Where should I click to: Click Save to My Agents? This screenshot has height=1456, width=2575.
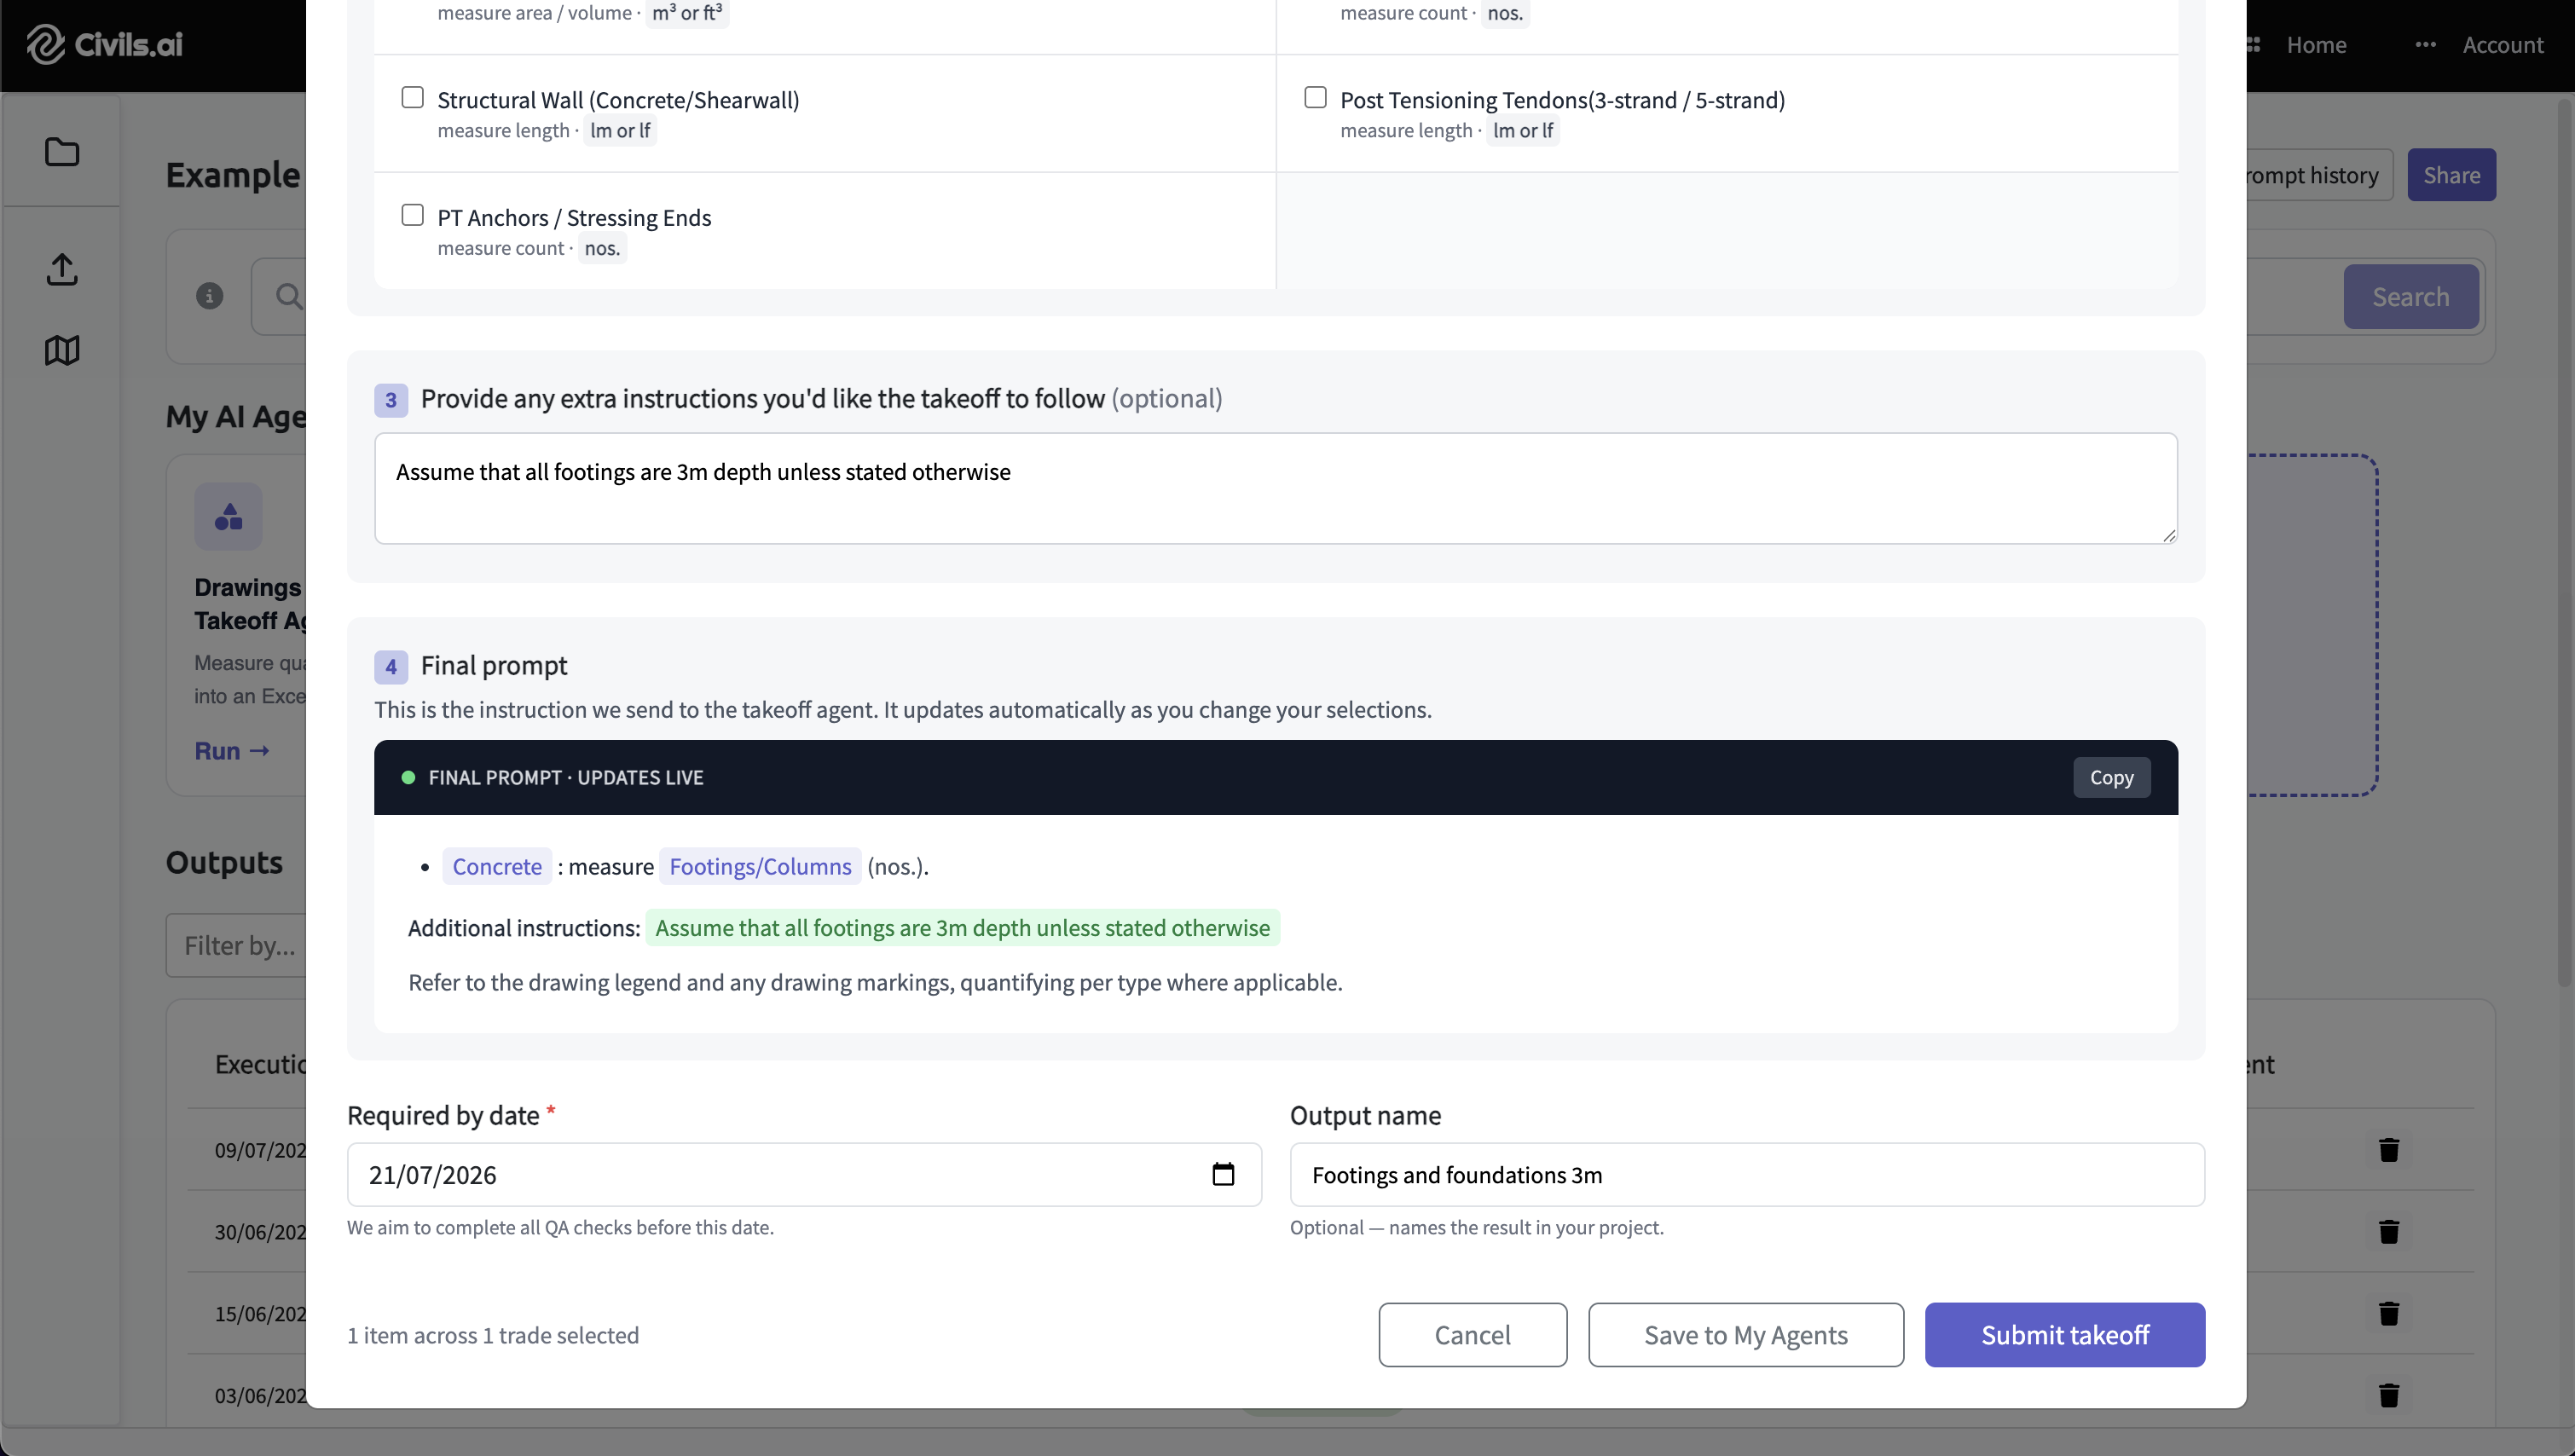[1745, 1335]
